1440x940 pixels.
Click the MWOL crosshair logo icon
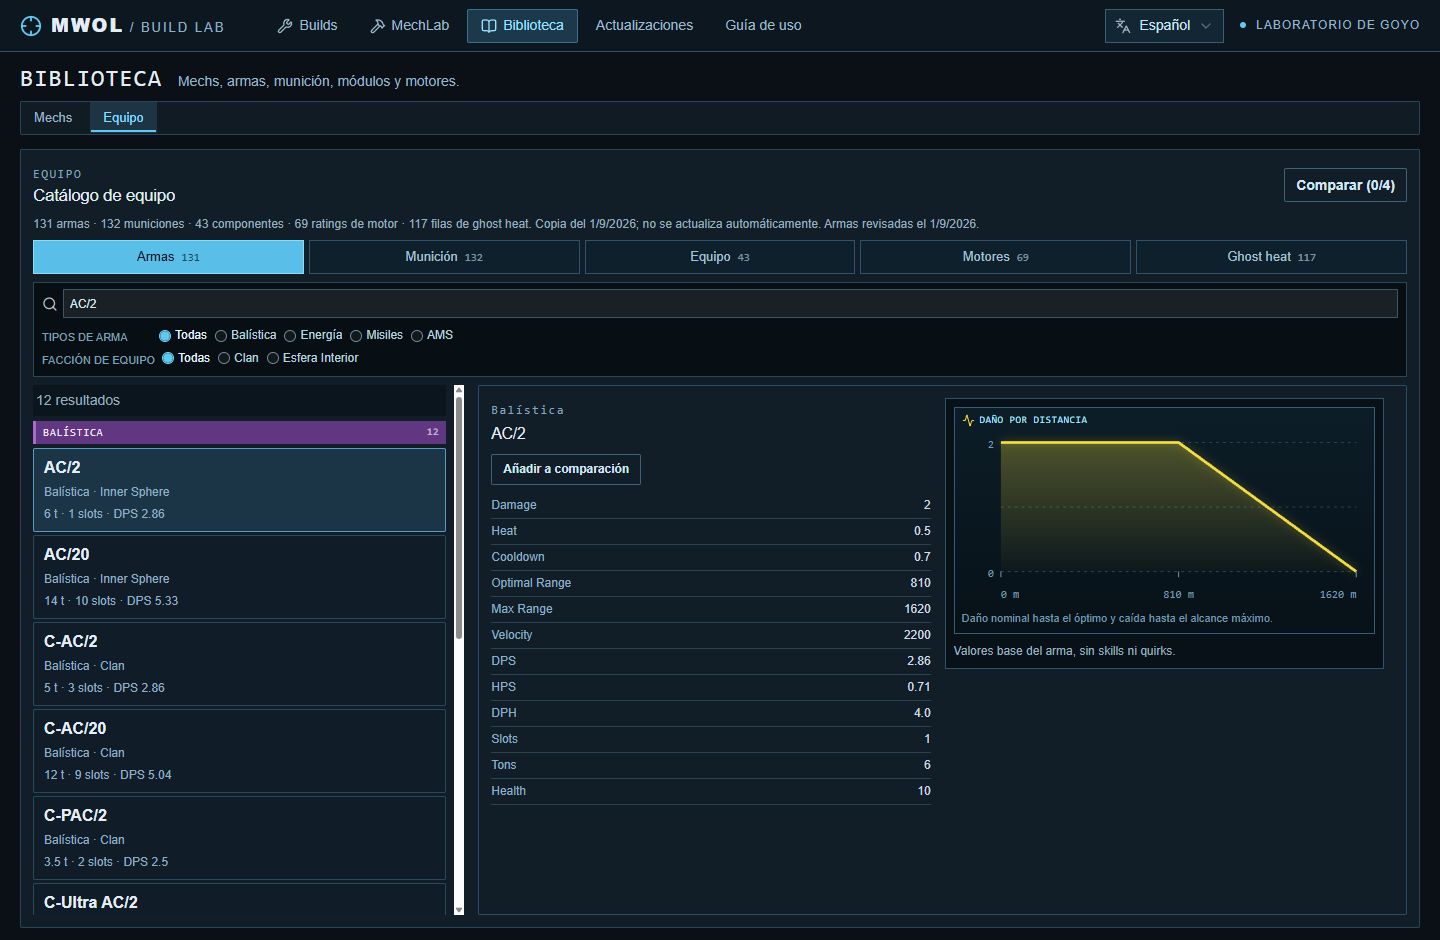31,26
